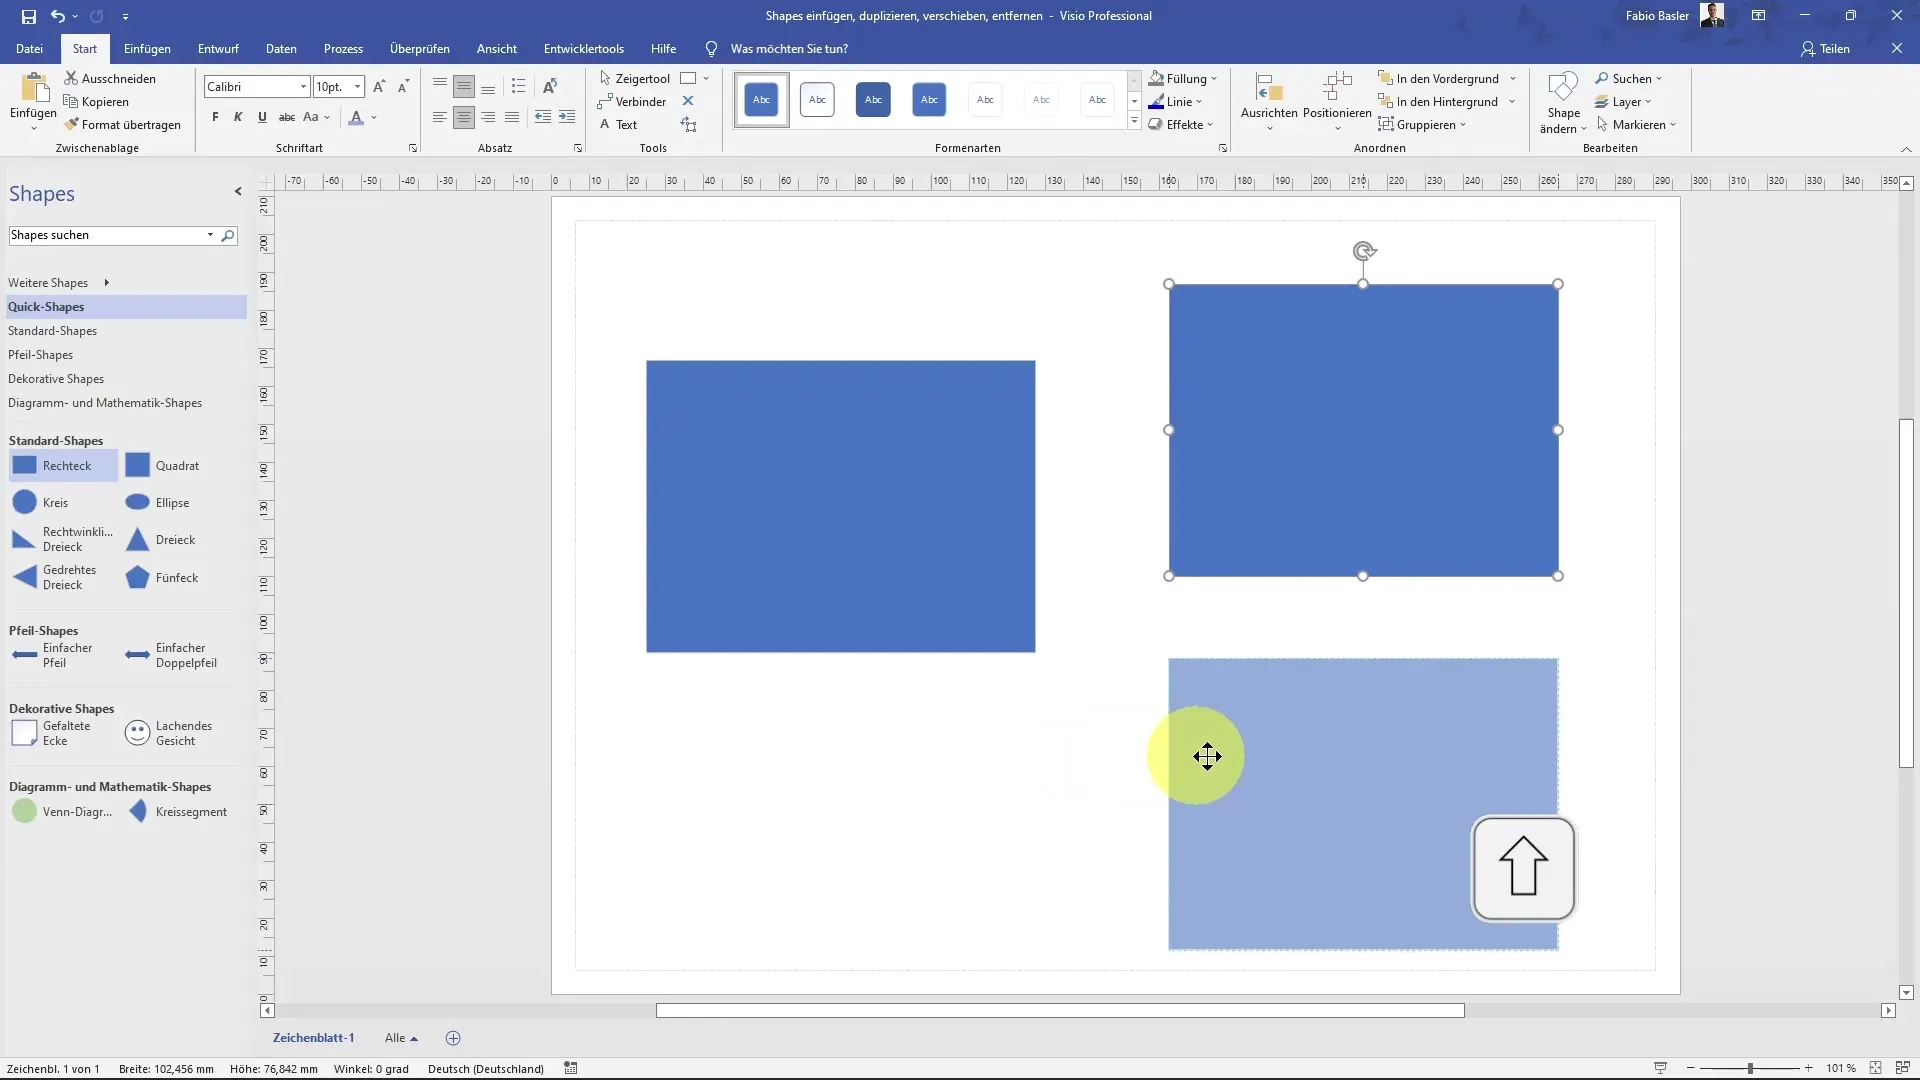Click the Teilen share button
The height and width of the screenshot is (1080, 1920).
[1825, 48]
